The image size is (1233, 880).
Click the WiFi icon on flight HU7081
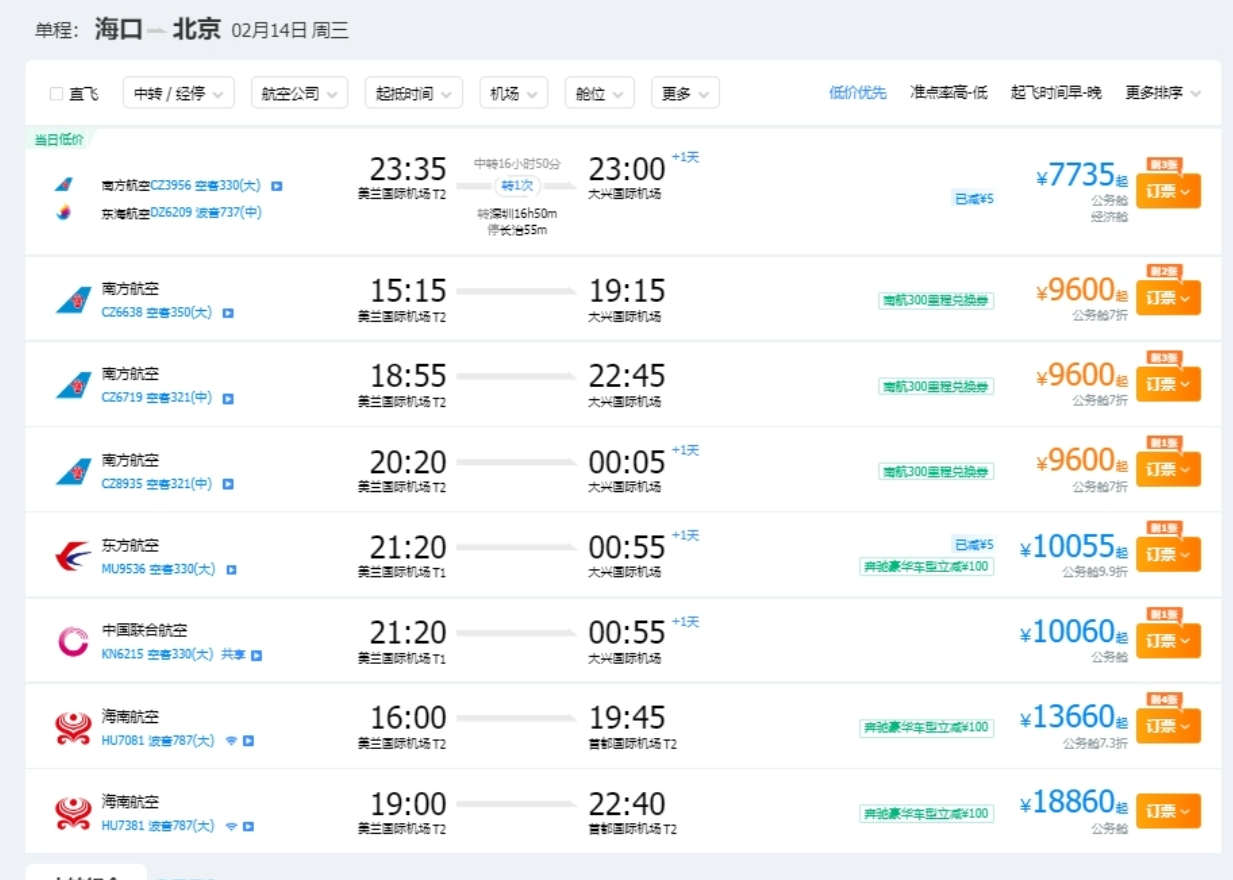(231, 741)
